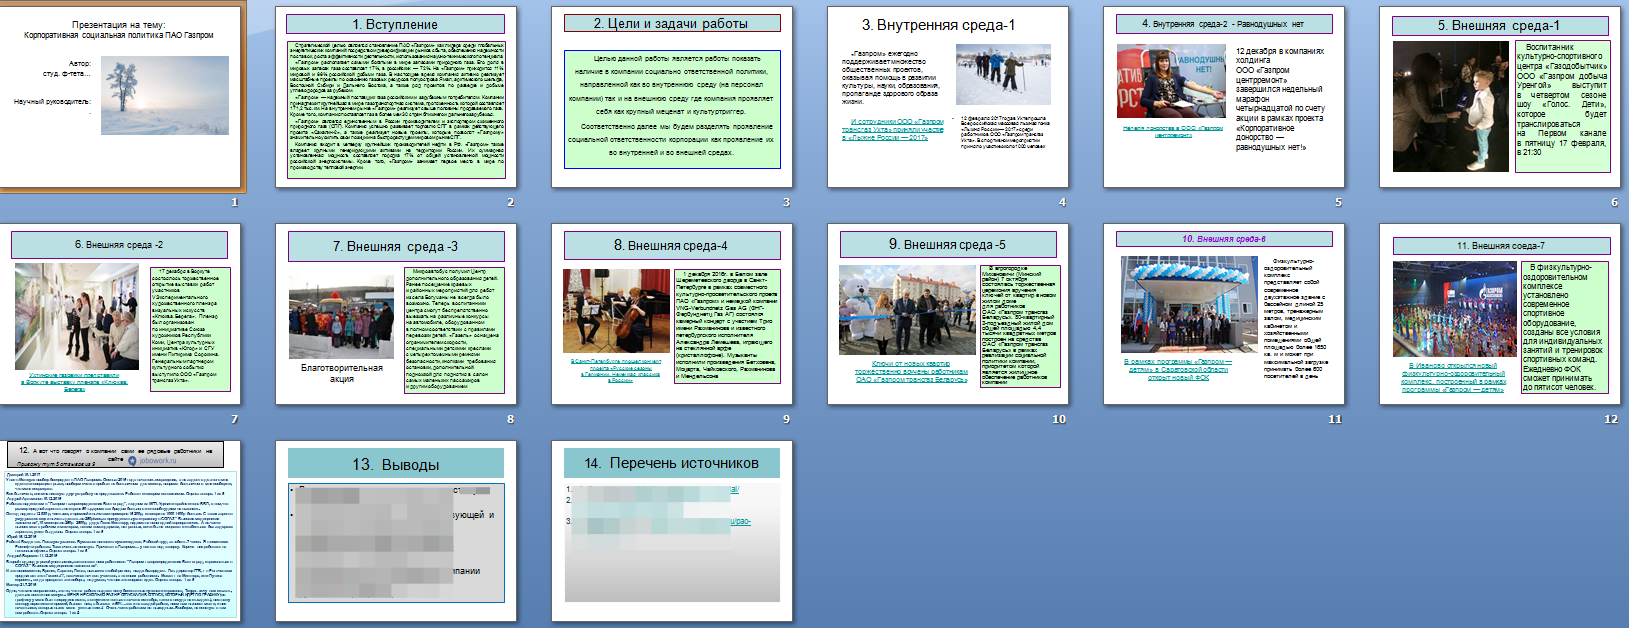Select slide 12. А вот что говорят работники
This screenshot has width=1629, height=628.
(120, 531)
